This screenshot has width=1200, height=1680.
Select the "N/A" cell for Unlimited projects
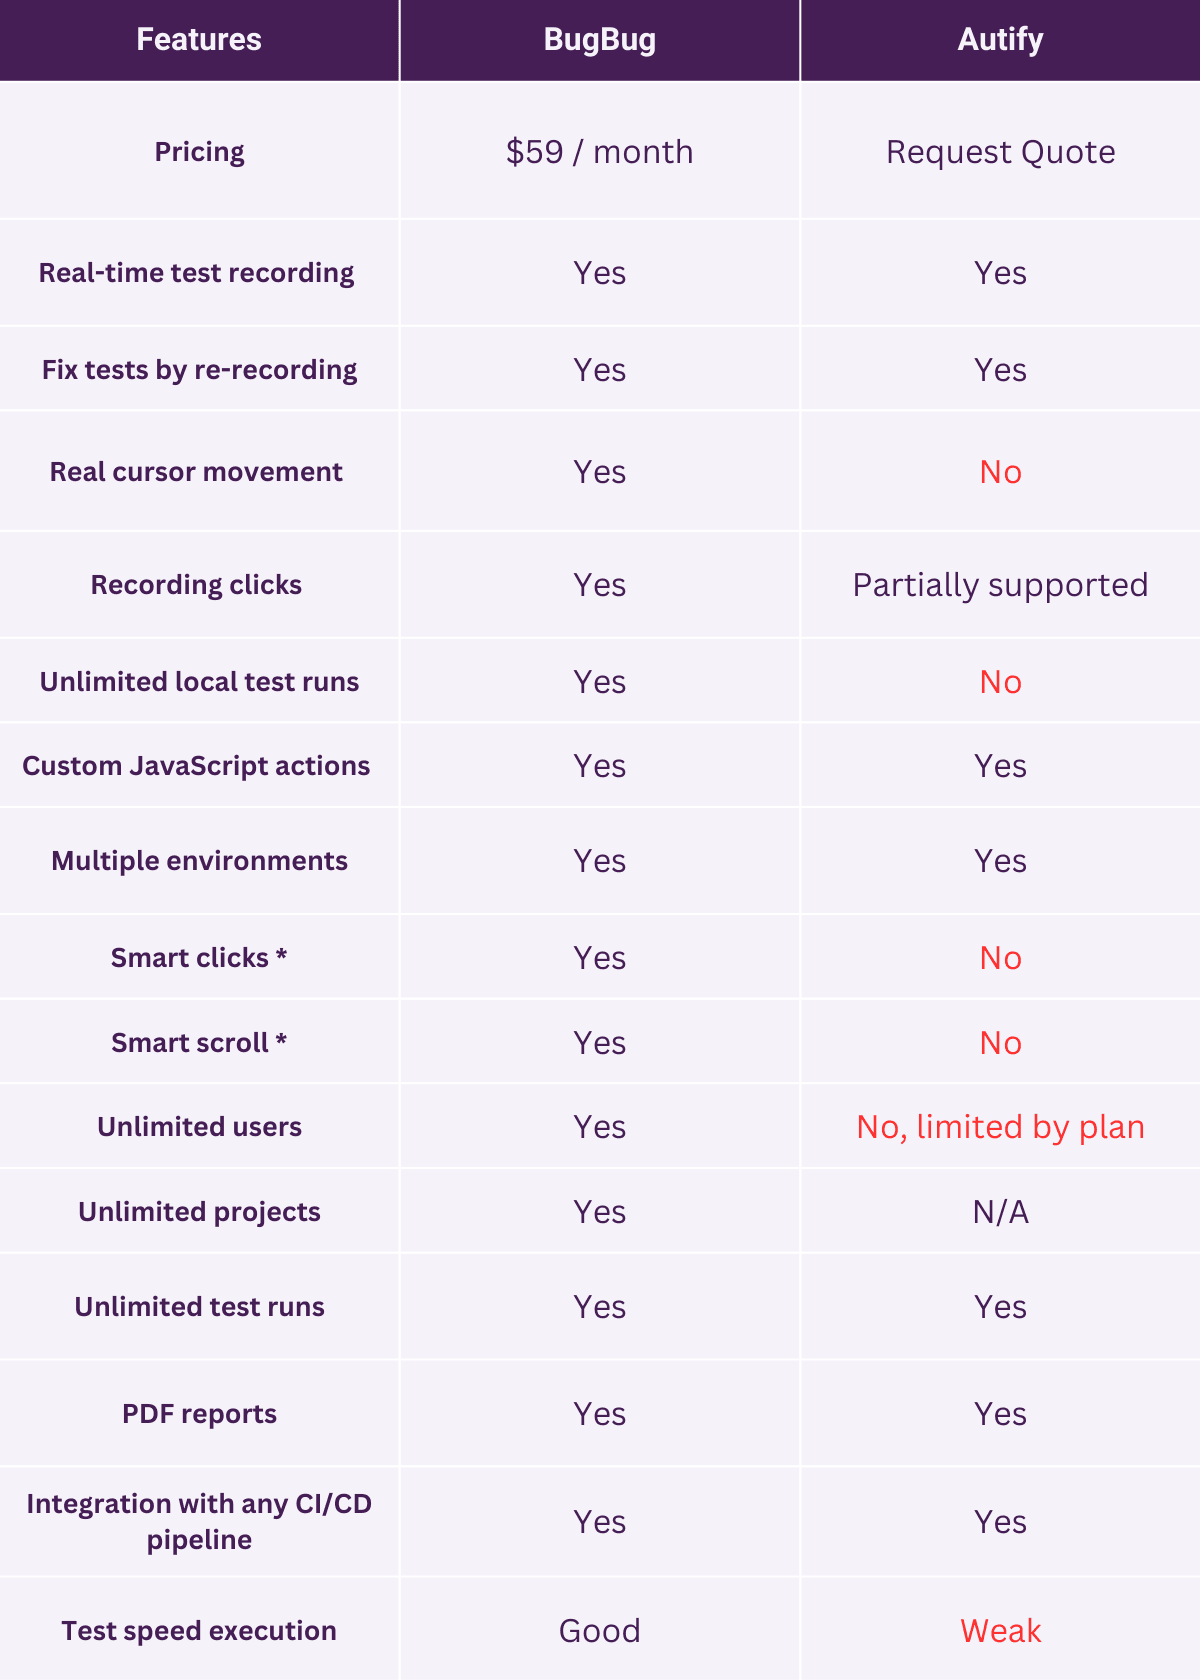[x=1000, y=1212]
